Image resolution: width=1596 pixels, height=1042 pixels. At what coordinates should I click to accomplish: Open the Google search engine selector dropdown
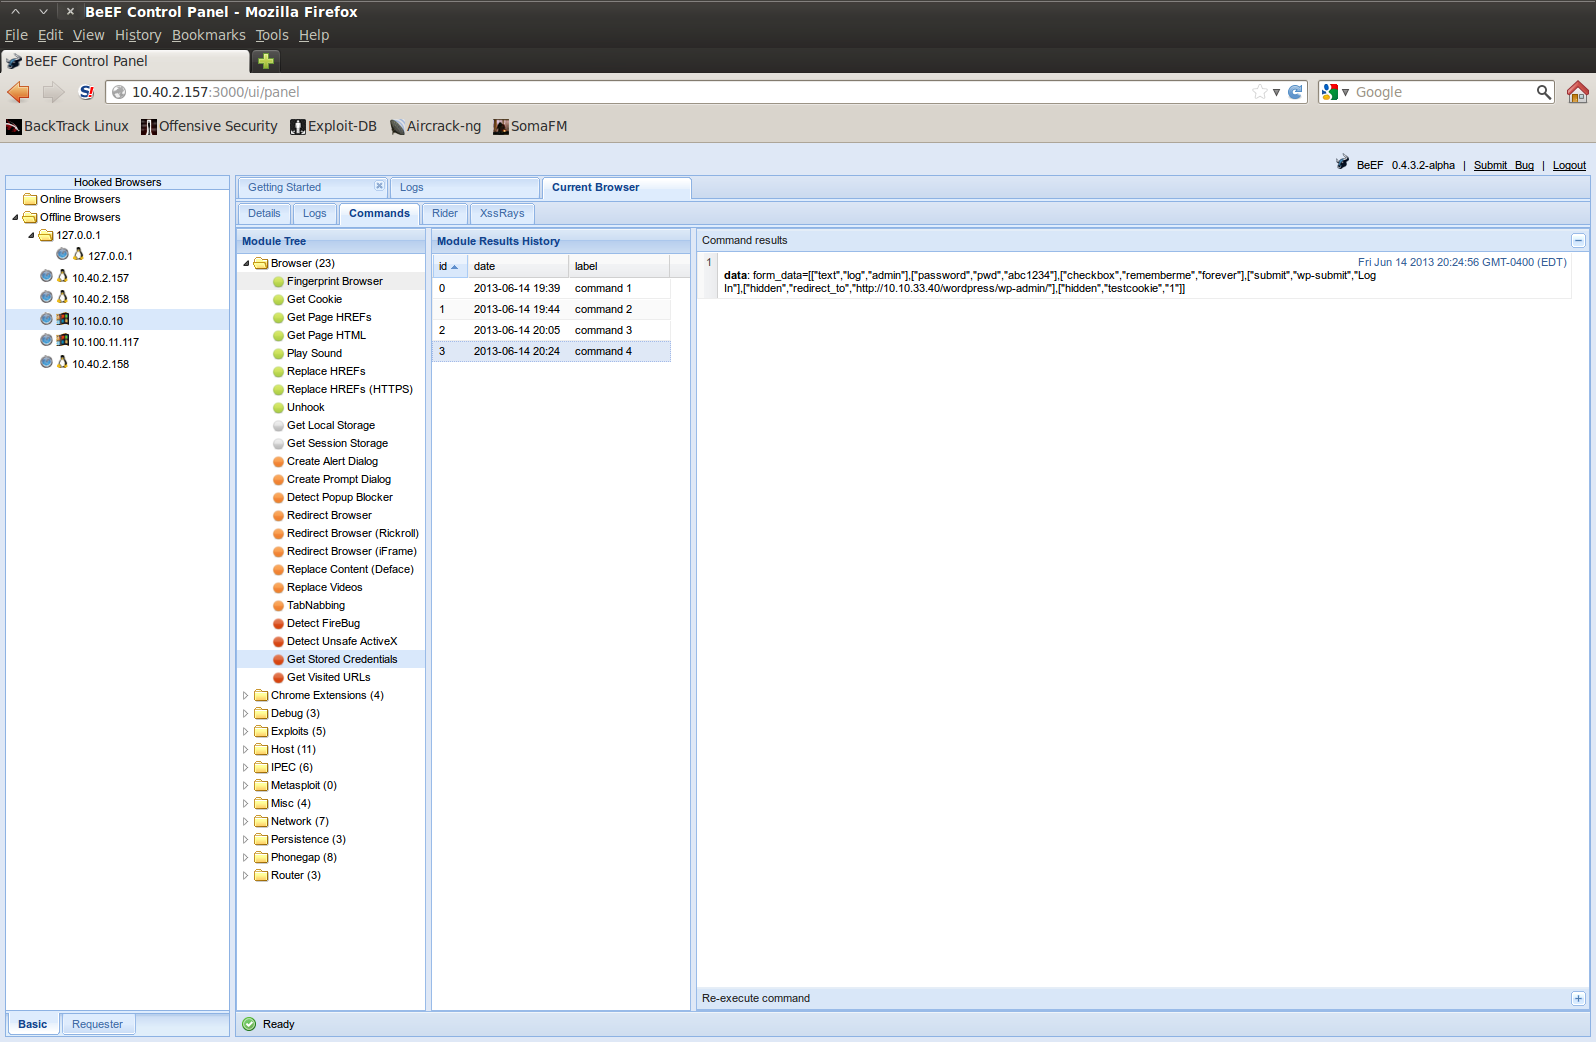[1335, 92]
